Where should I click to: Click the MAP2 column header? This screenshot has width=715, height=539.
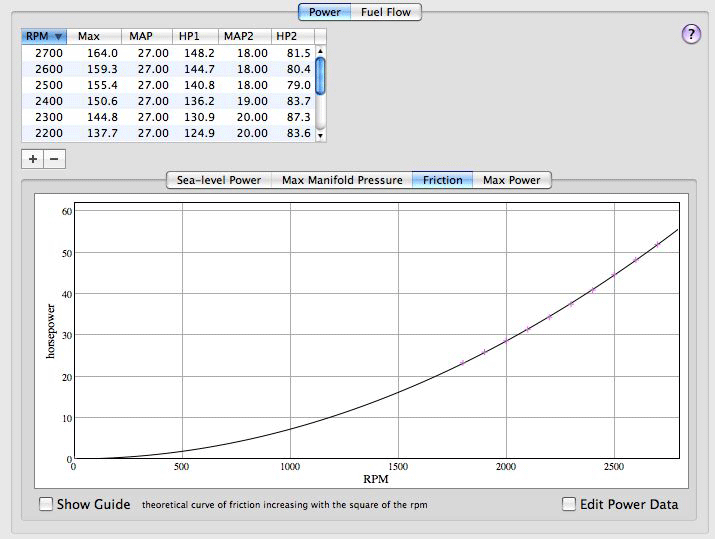pos(245,36)
